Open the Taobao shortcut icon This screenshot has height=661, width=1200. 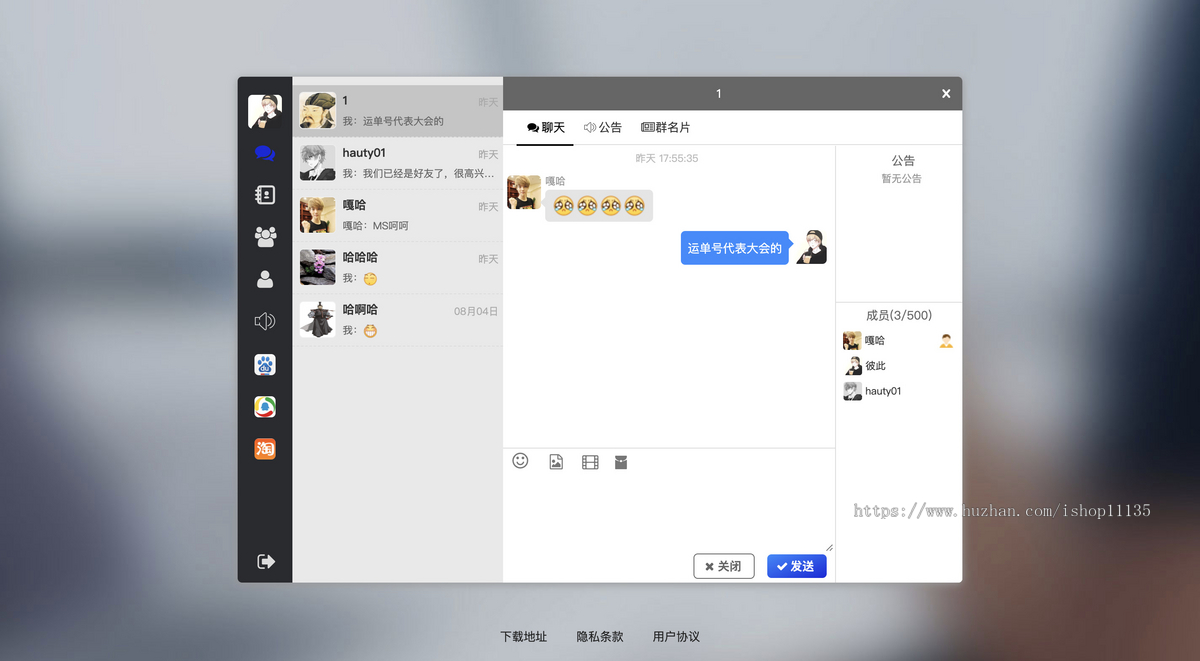(x=265, y=449)
